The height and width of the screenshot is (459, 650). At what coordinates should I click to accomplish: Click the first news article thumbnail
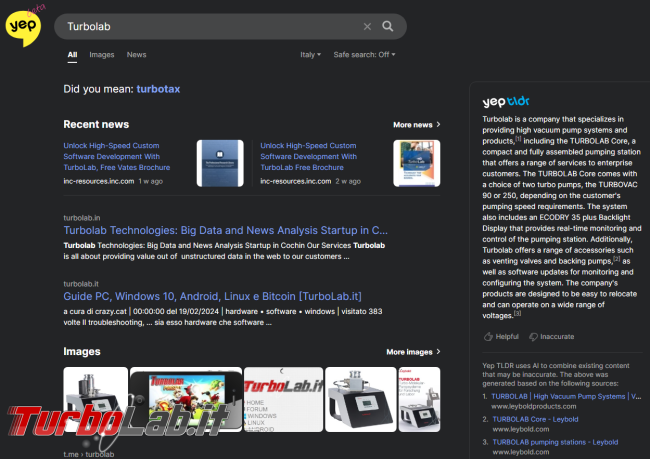[x=220, y=163]
